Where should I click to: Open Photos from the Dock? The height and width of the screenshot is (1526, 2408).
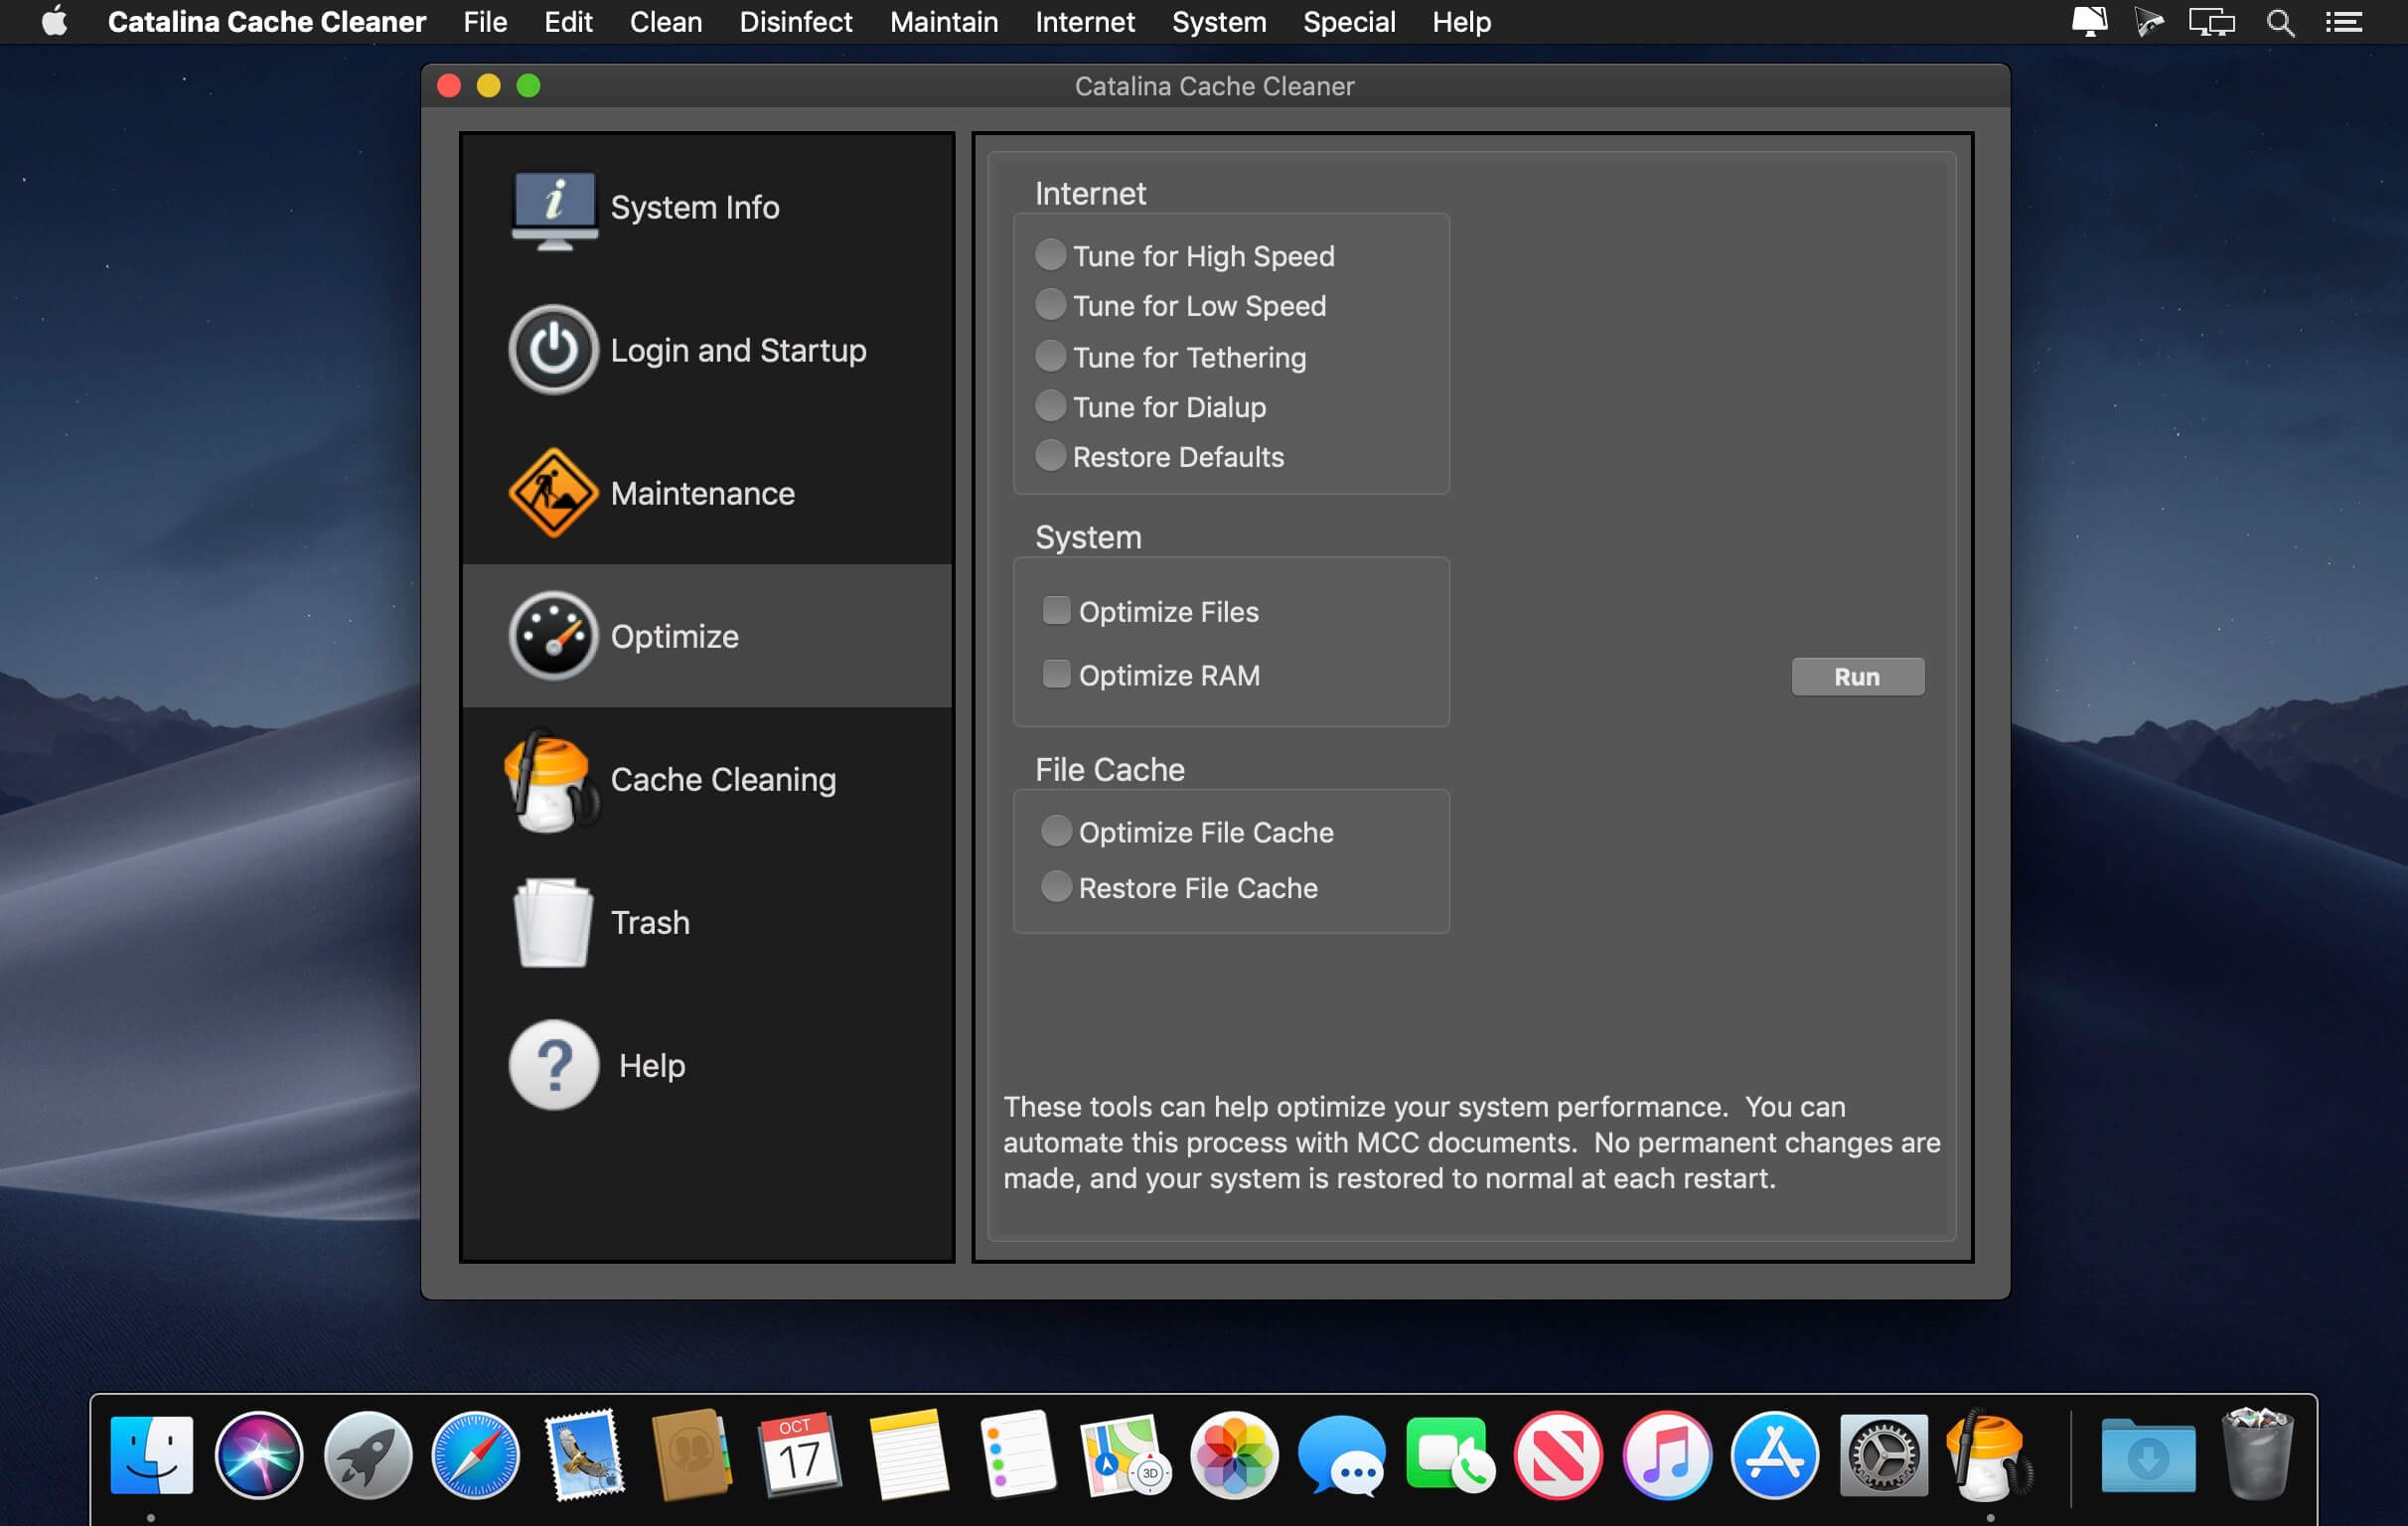[x=1234, y=1455]
